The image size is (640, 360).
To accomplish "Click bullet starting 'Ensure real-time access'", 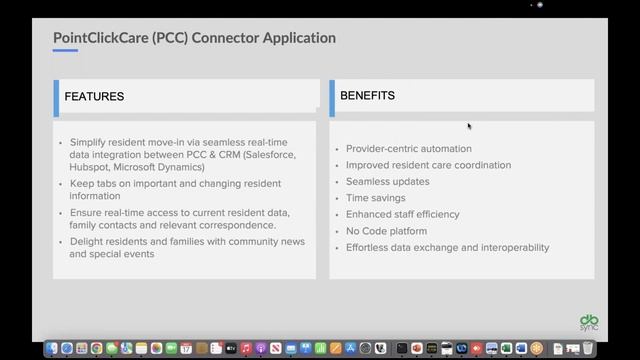I will tap(180, 219).
